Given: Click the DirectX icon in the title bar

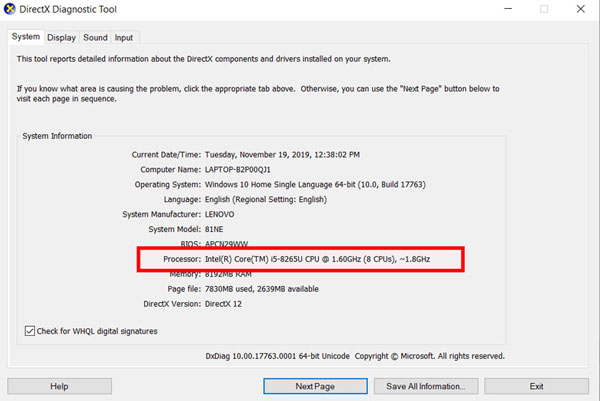Looking at the screenshot, I should (12, 9).
